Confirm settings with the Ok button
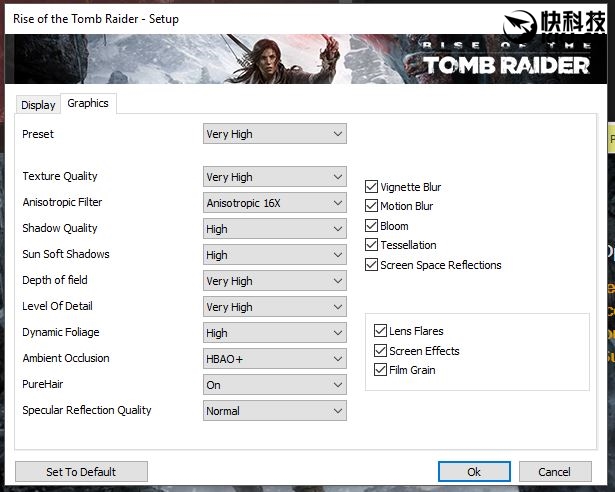This screenshot has width=615, height=492. tap(474, 472)
